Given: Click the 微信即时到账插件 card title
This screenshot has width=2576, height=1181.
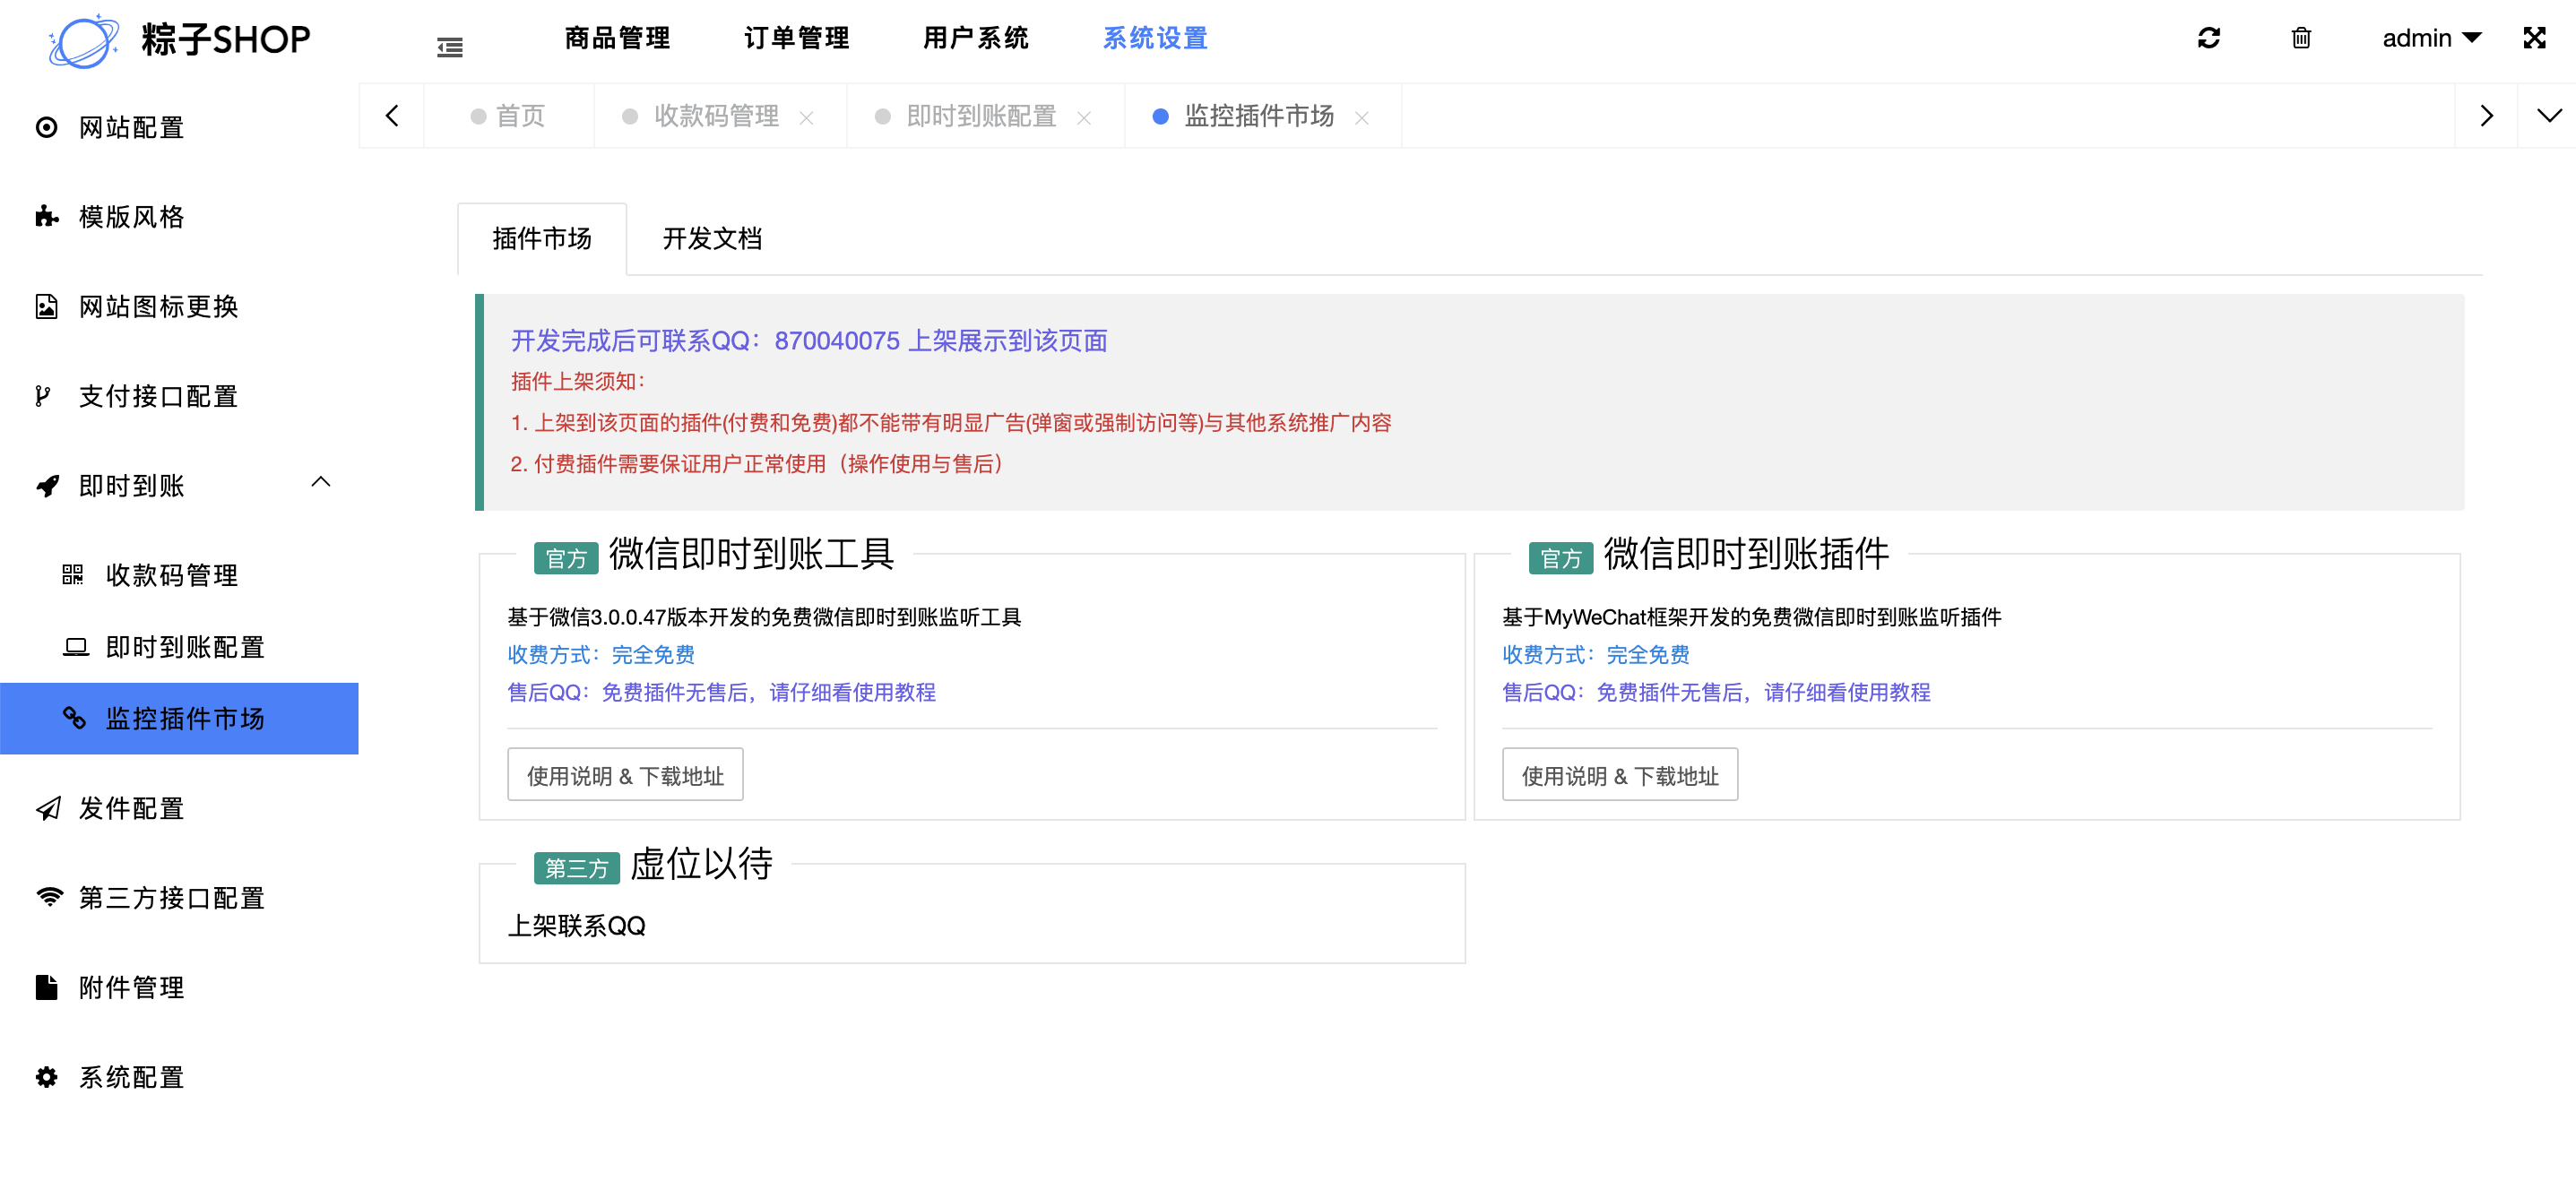Looking at the screenshot, I should click(x=1746, y=554).
